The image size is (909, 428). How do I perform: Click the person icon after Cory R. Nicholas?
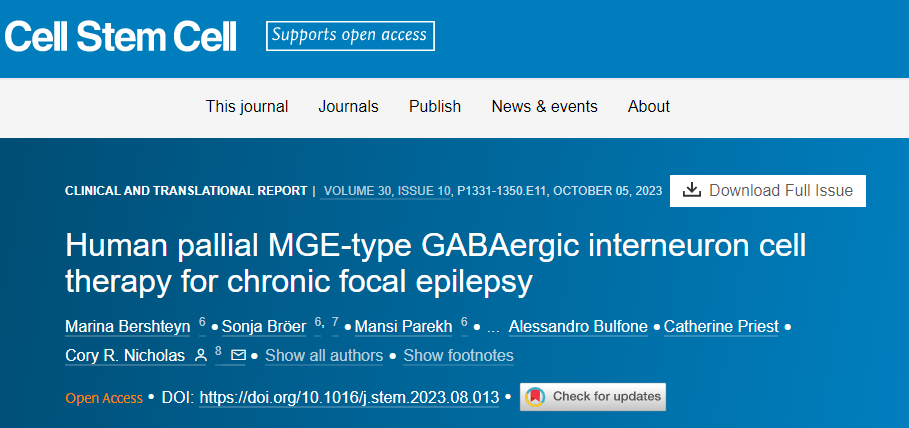coord(203,355)
